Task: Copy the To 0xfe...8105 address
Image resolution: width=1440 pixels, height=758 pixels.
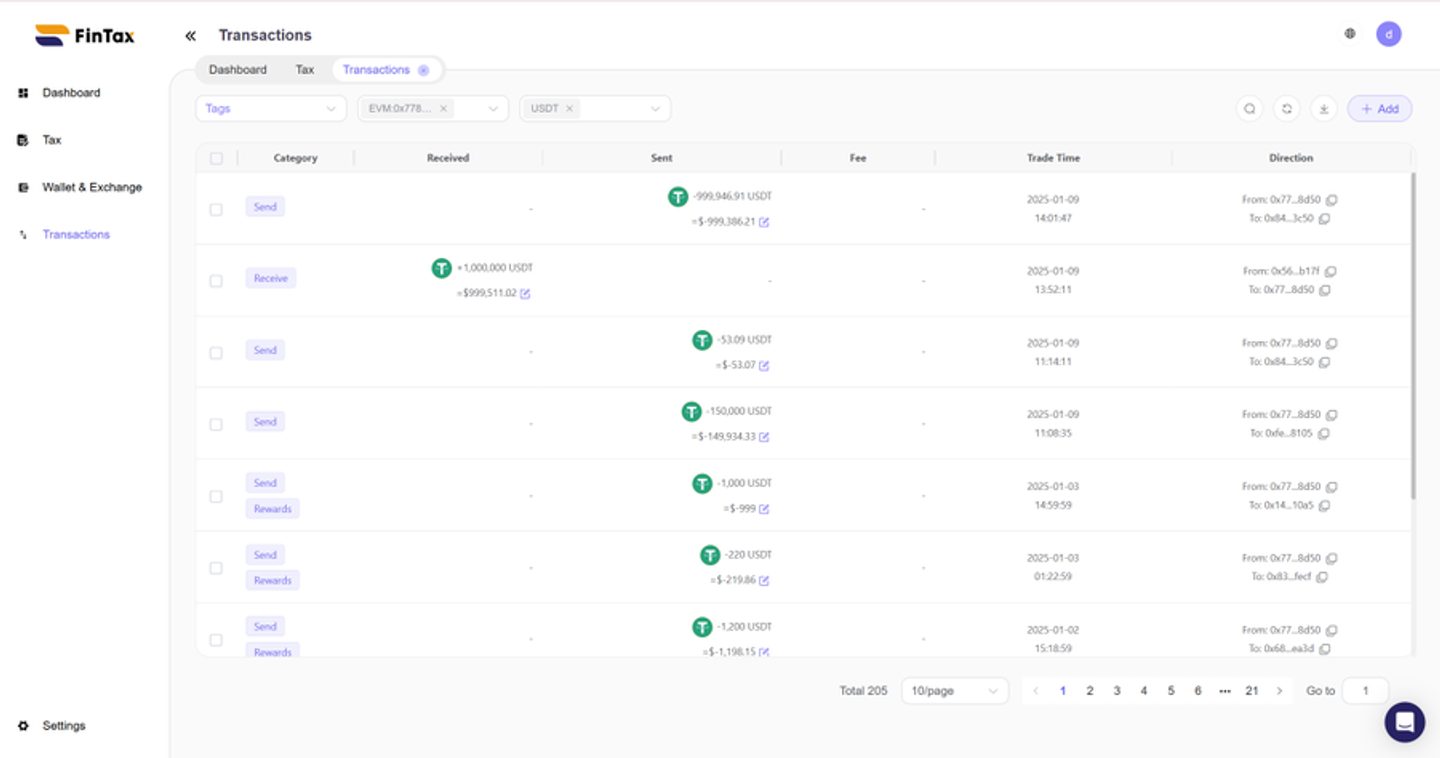Action: click(1324, 434)
